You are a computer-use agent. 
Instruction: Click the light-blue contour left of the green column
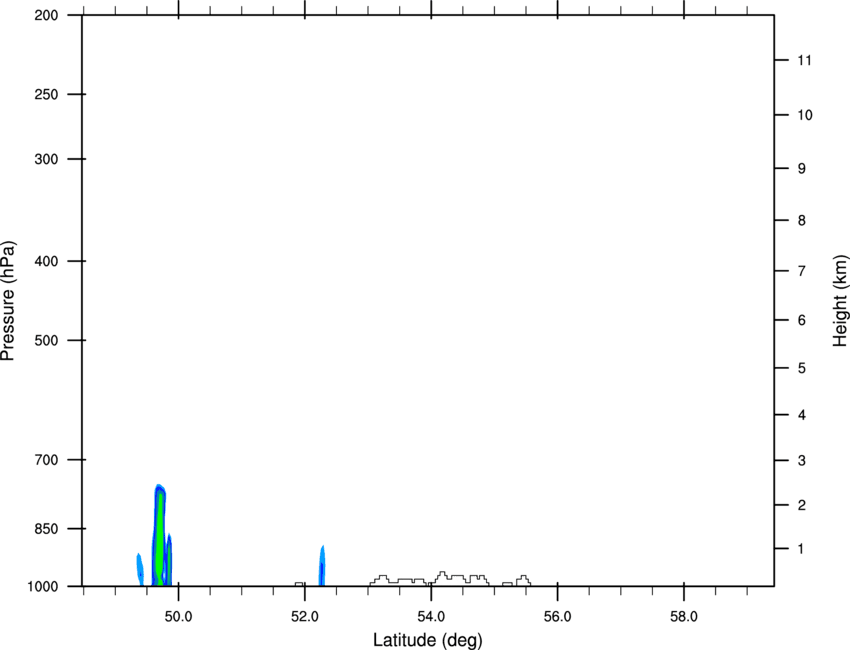tap(140, 569)
